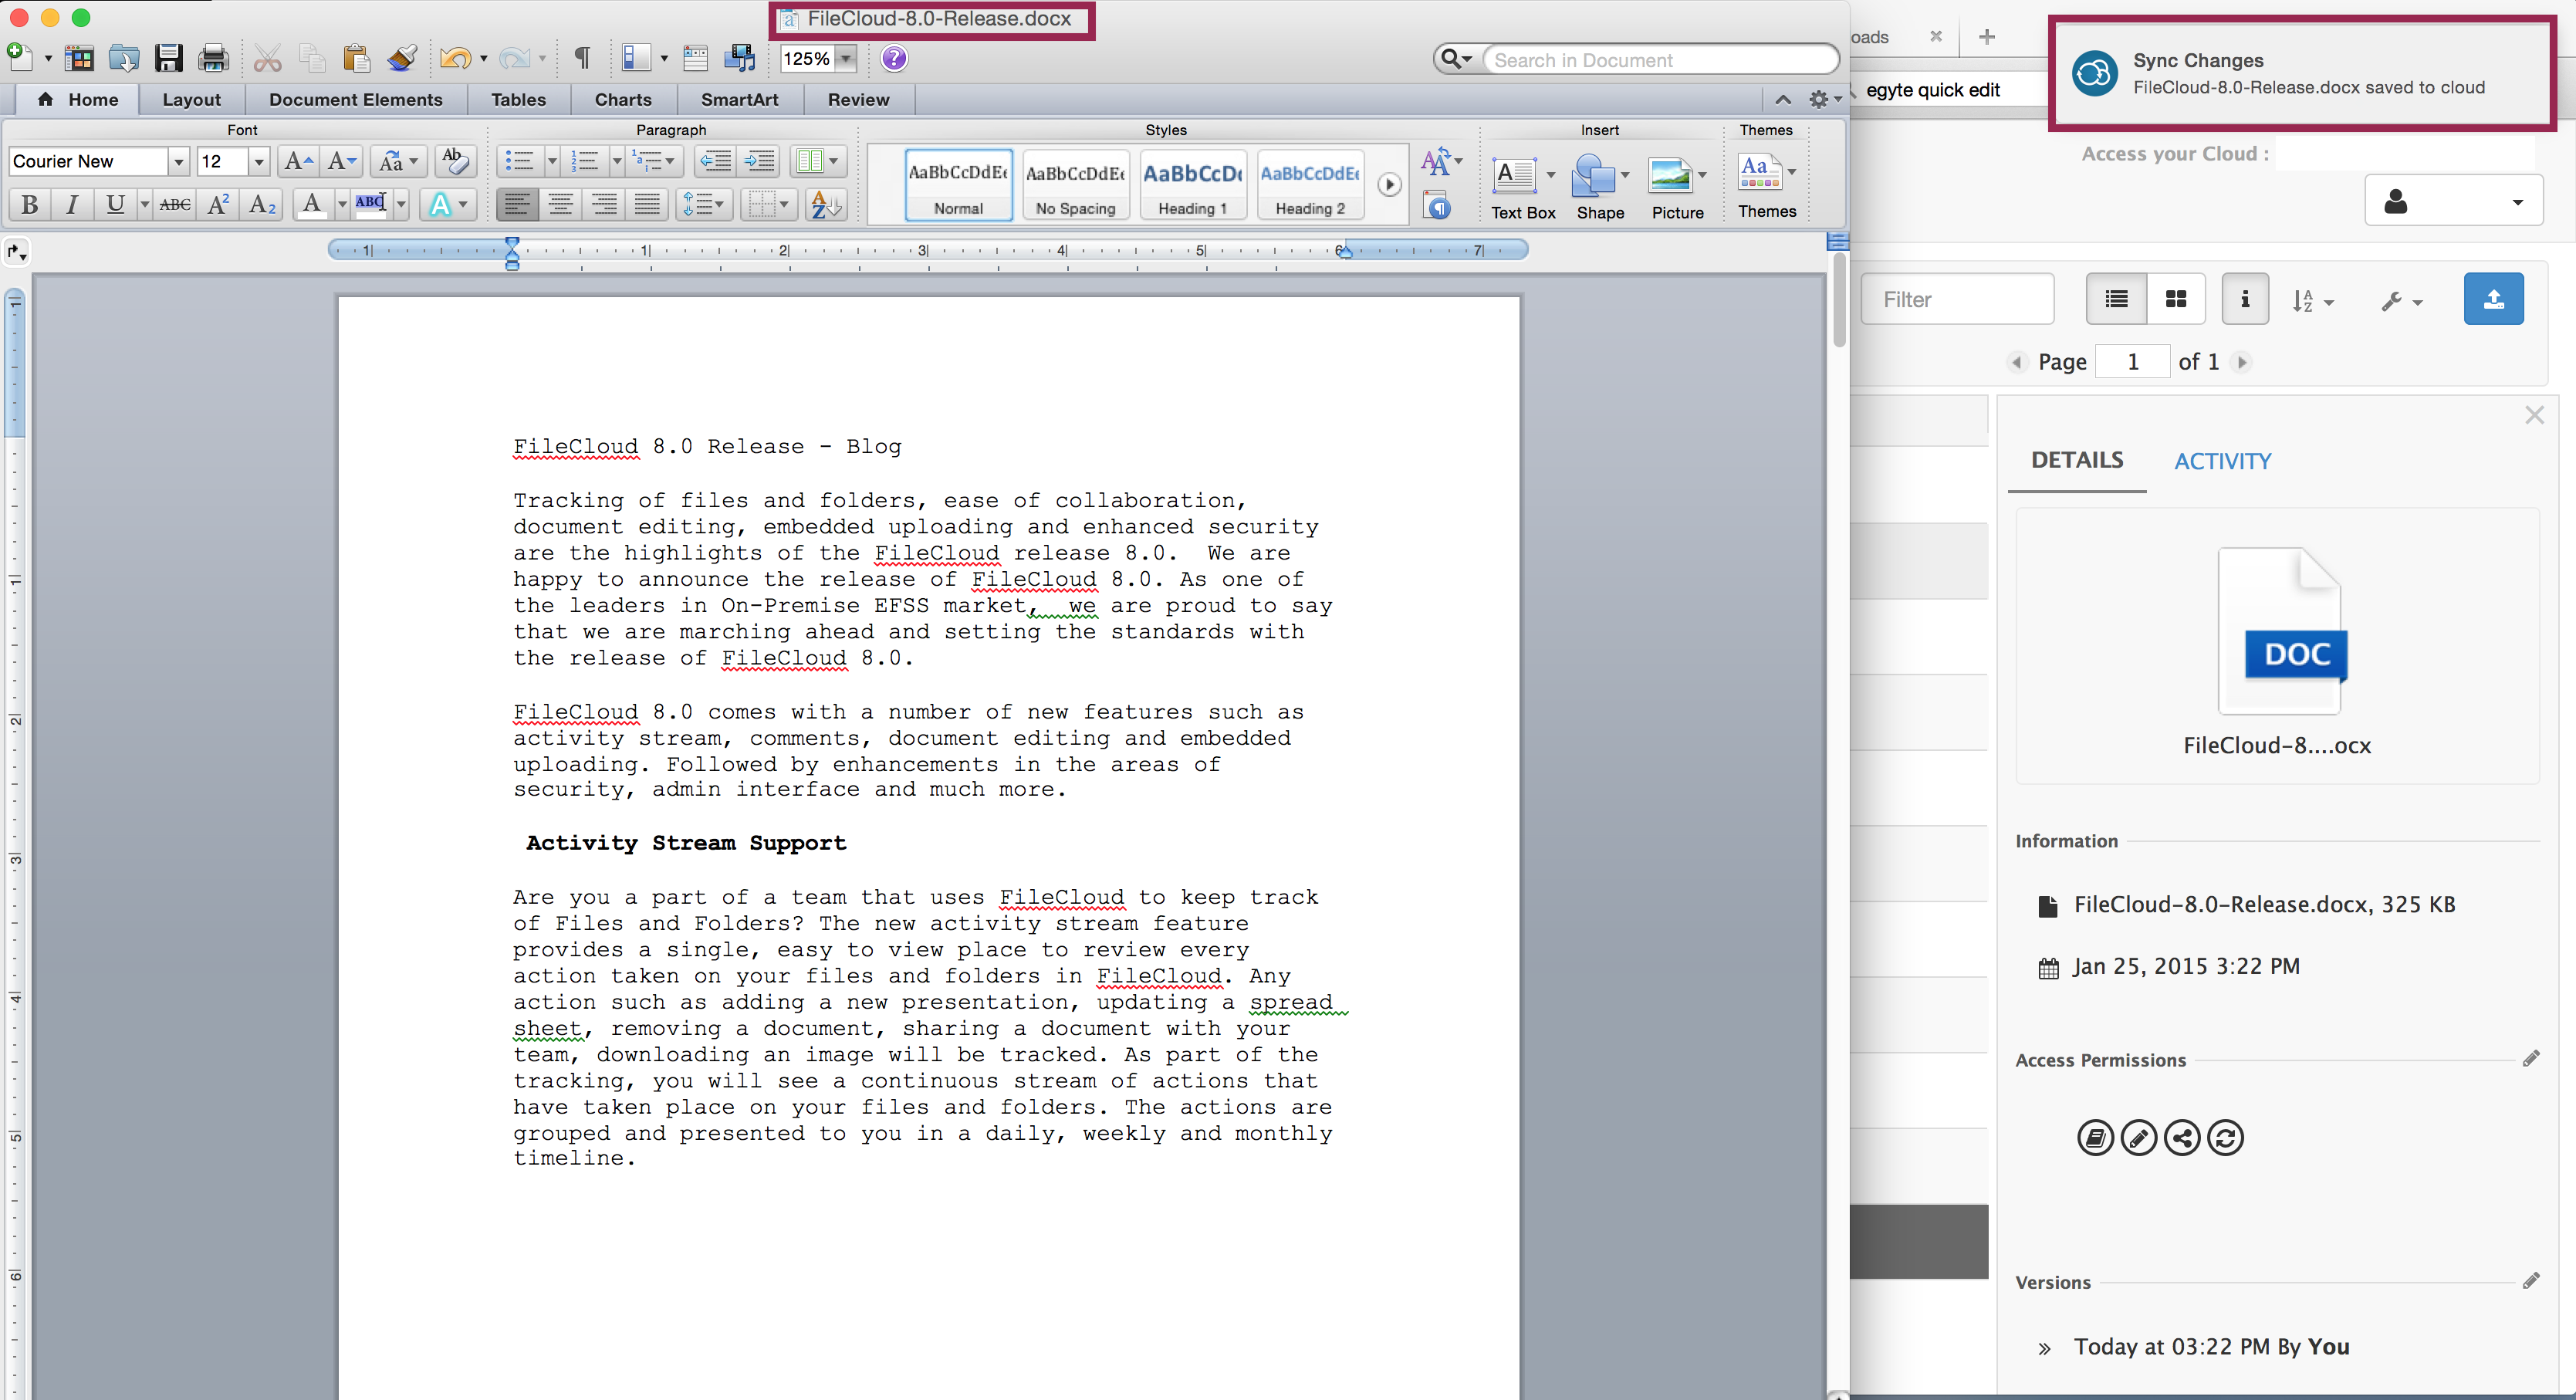
Task: Open the sort order dropdown in FileCloud
Action: pyautogui.click(x=2311, y=300)
